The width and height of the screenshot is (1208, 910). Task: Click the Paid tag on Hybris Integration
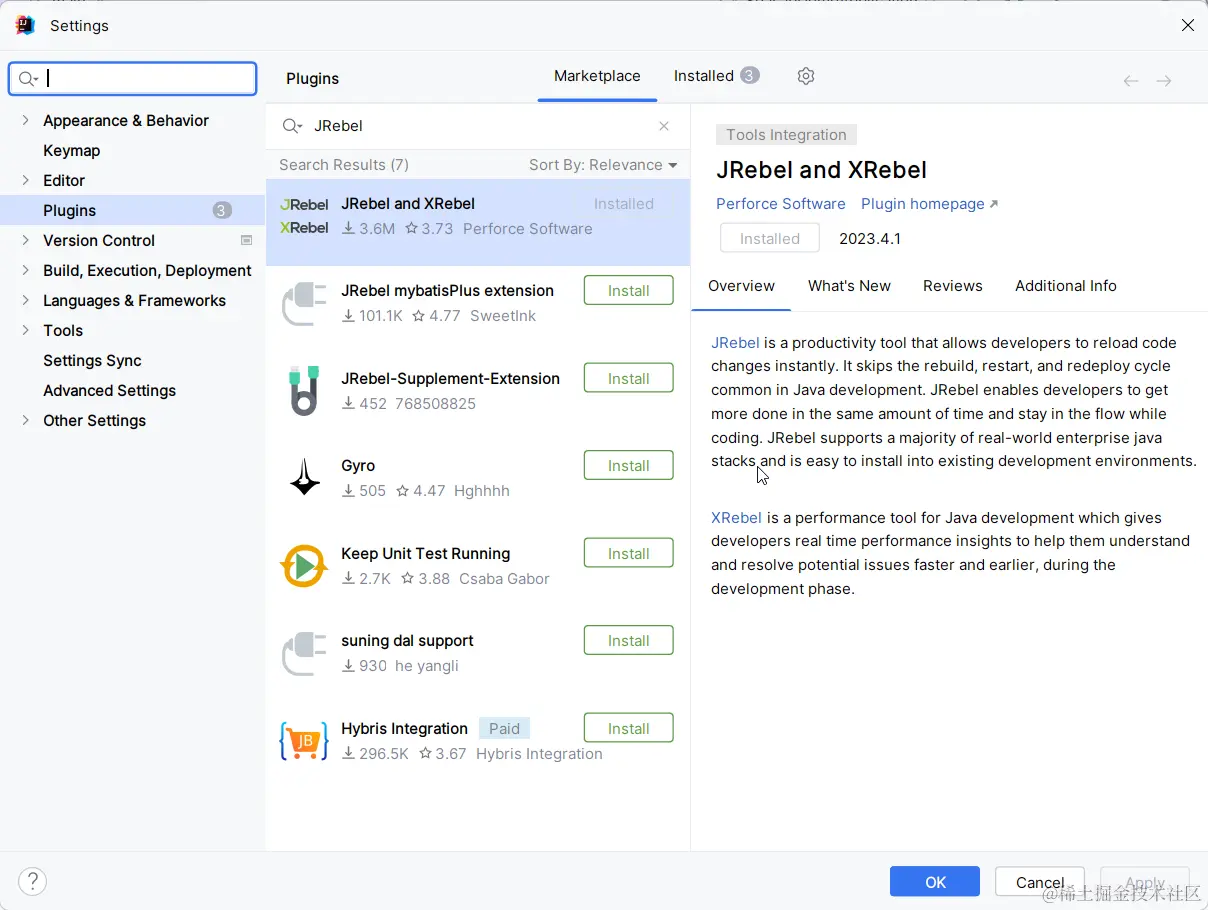click(504, 729)
